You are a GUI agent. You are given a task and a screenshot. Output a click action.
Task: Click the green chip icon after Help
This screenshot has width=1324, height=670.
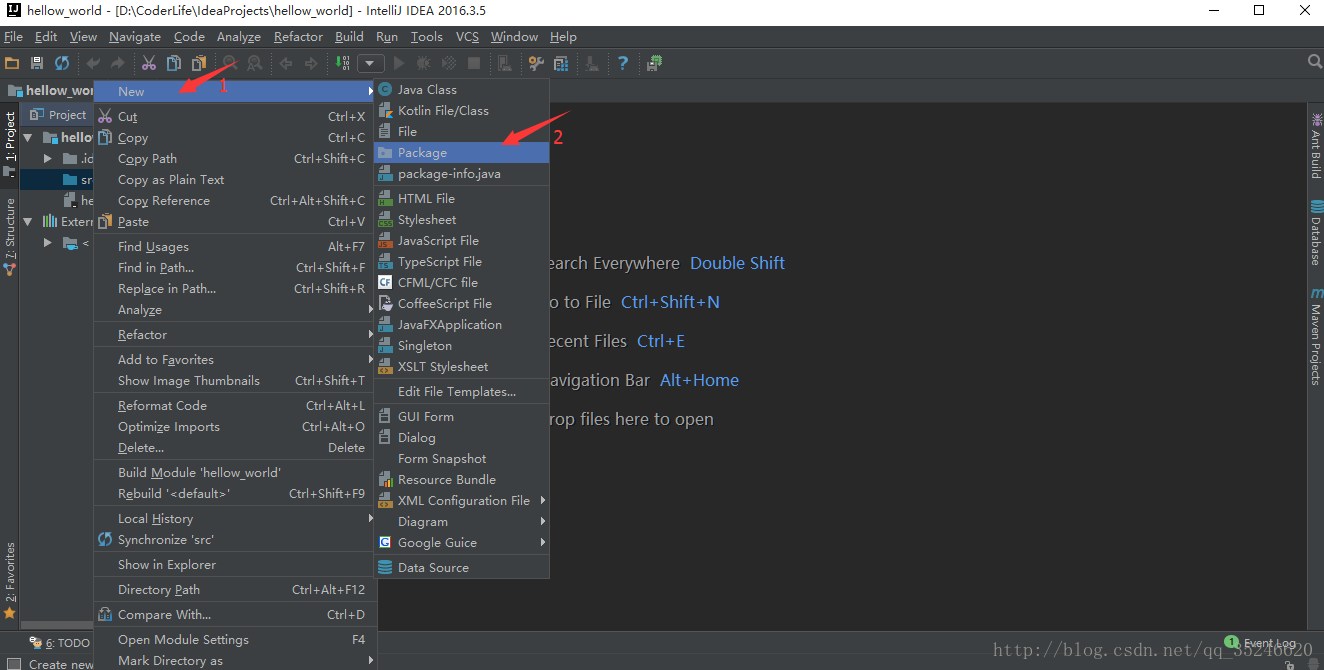coord(654,63)
